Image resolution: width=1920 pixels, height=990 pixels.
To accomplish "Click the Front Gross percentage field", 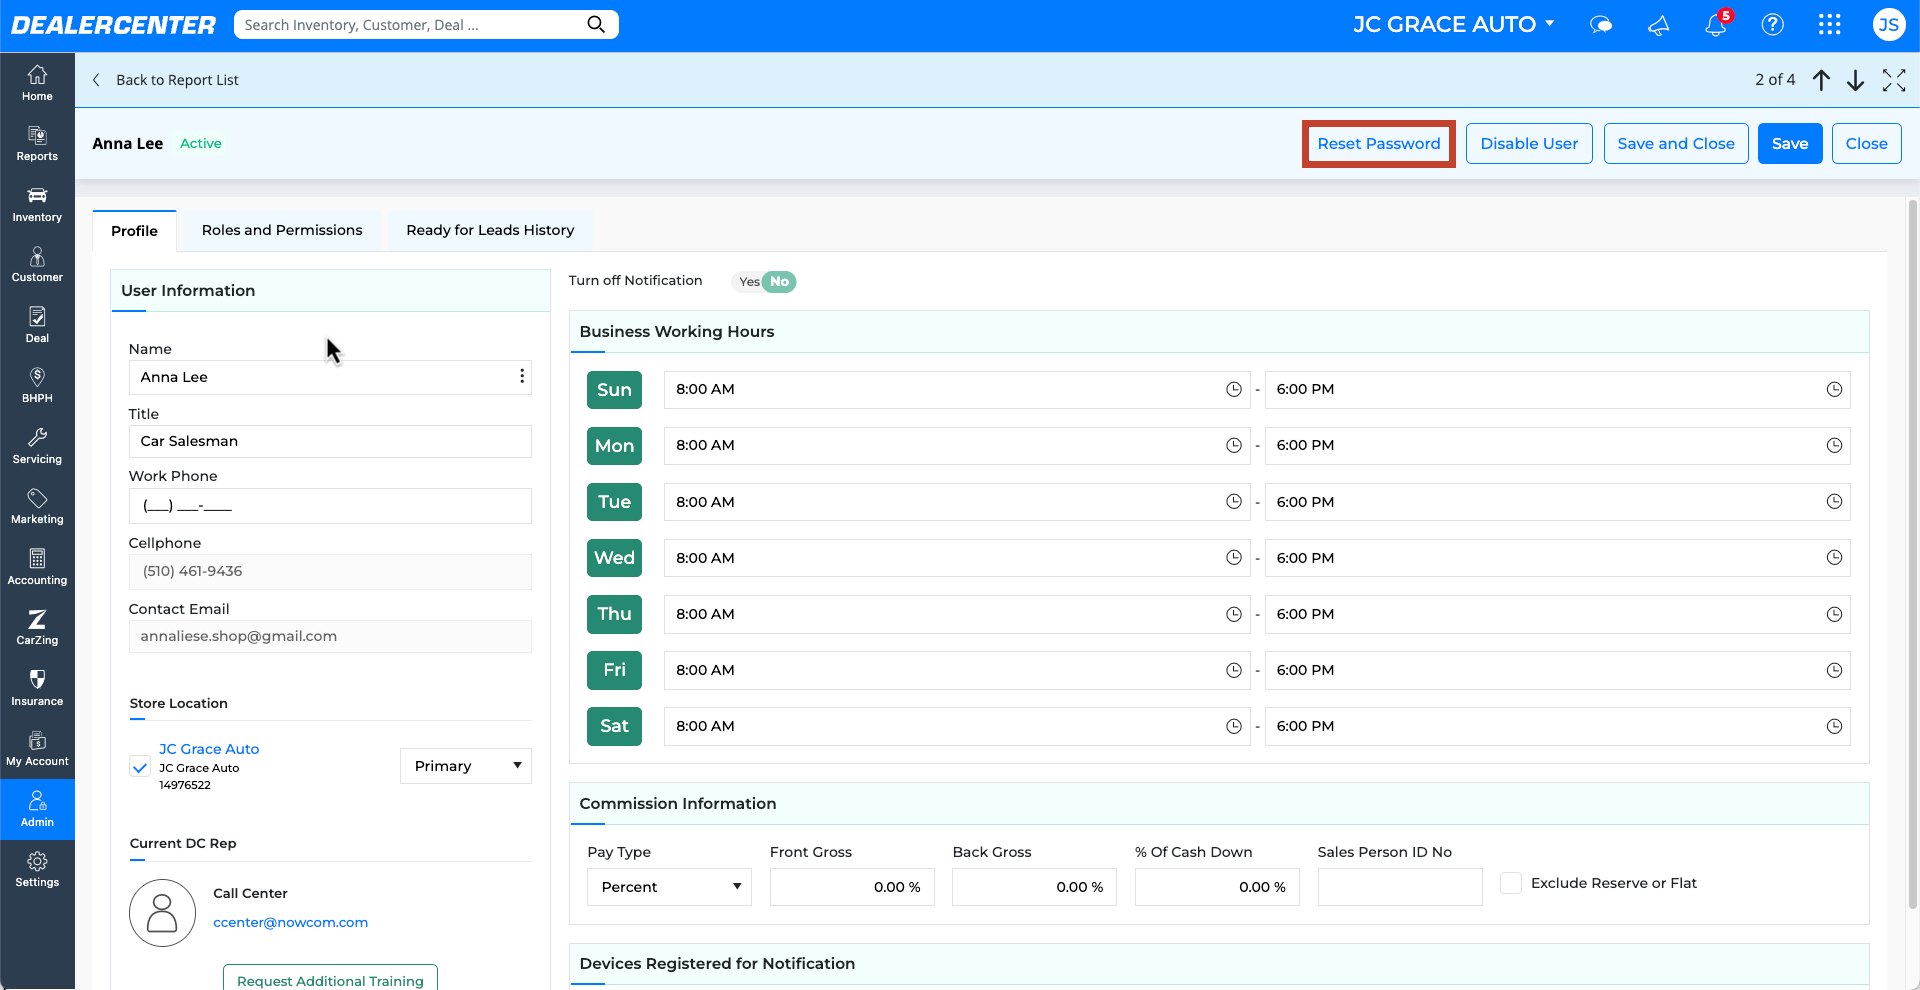I will (852, 887).
